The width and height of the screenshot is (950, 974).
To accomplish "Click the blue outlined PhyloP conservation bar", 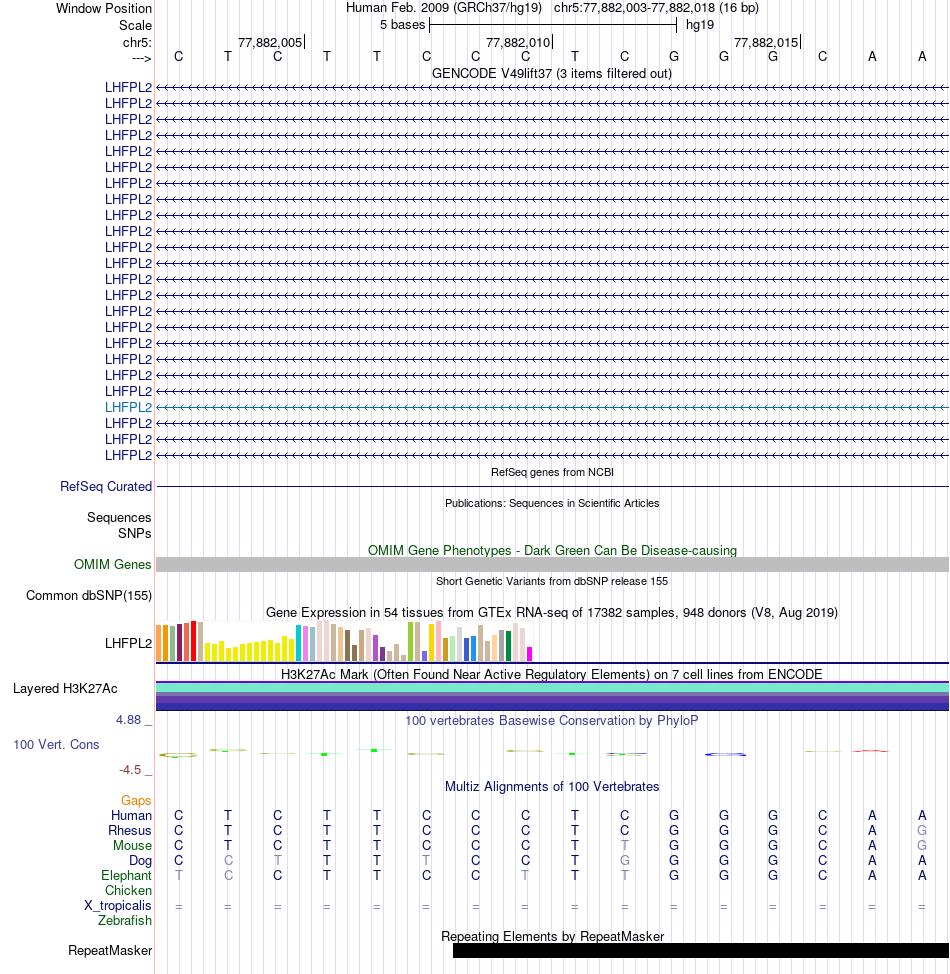I will click(x=725, y=754).
